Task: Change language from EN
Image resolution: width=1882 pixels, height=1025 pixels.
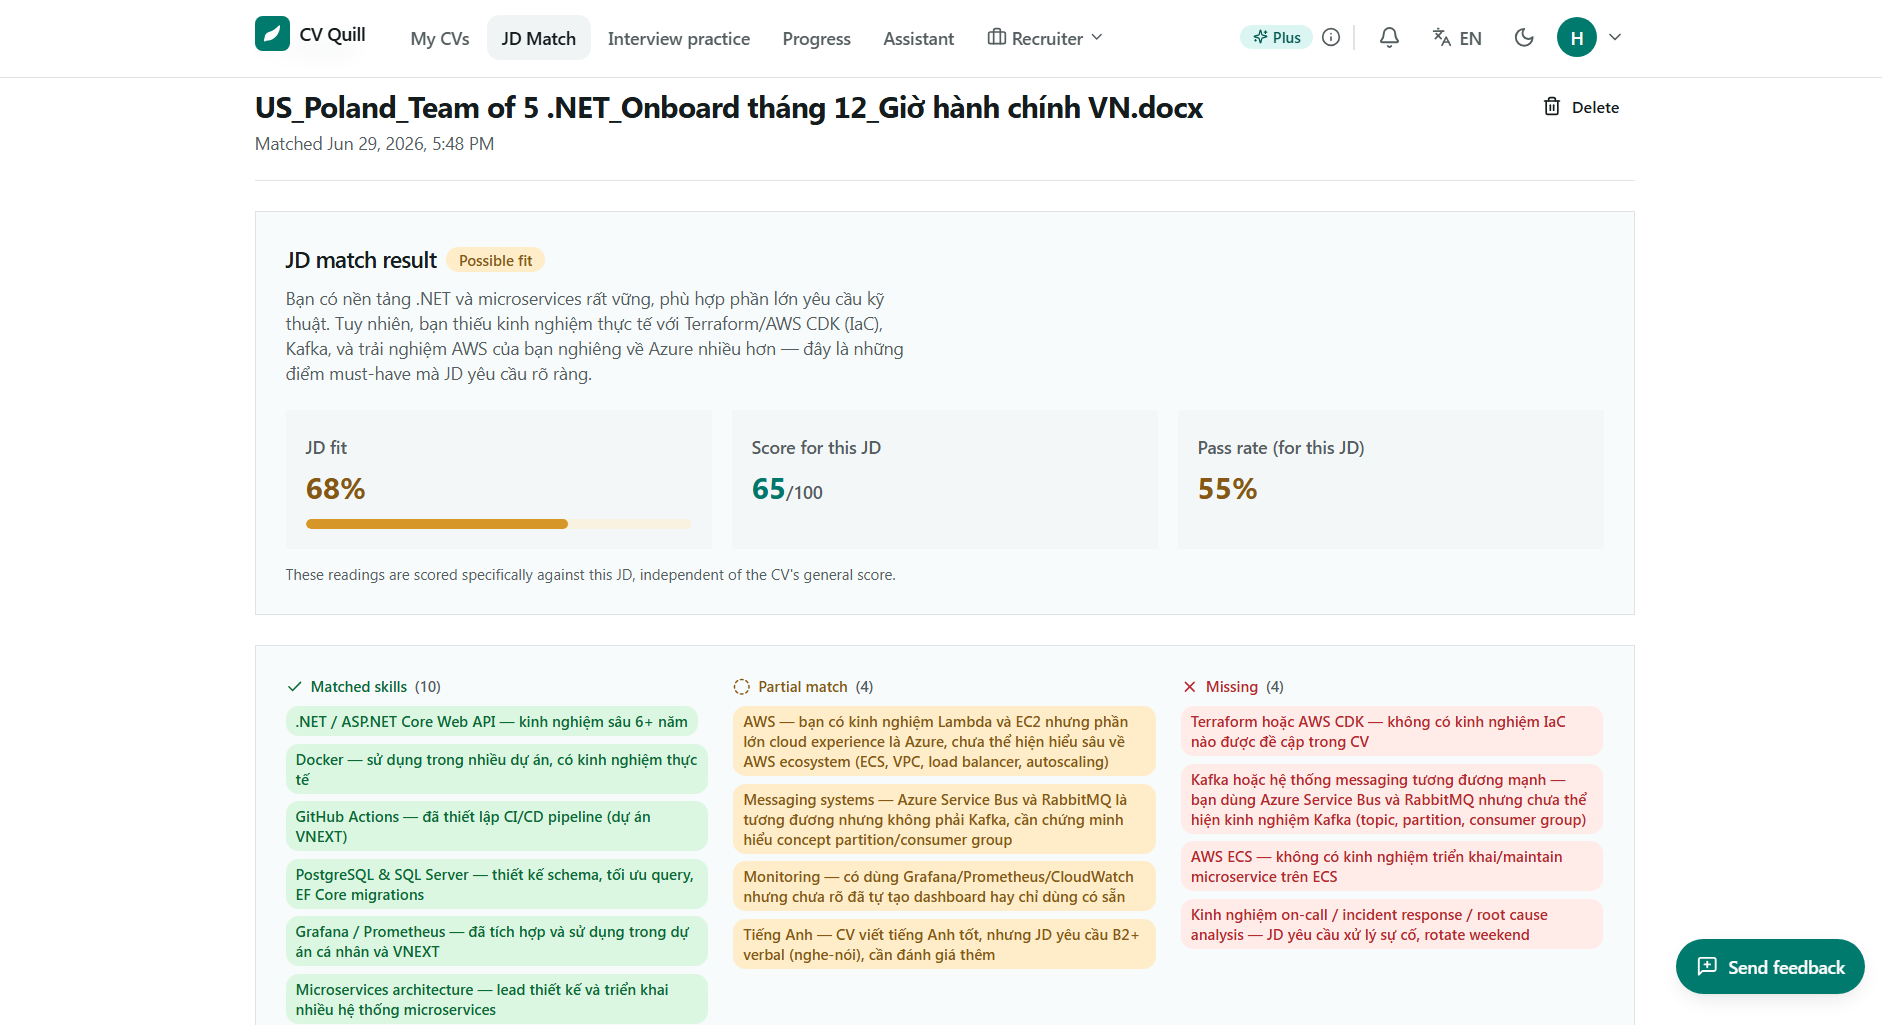Action: click(x=1457, y=38)
